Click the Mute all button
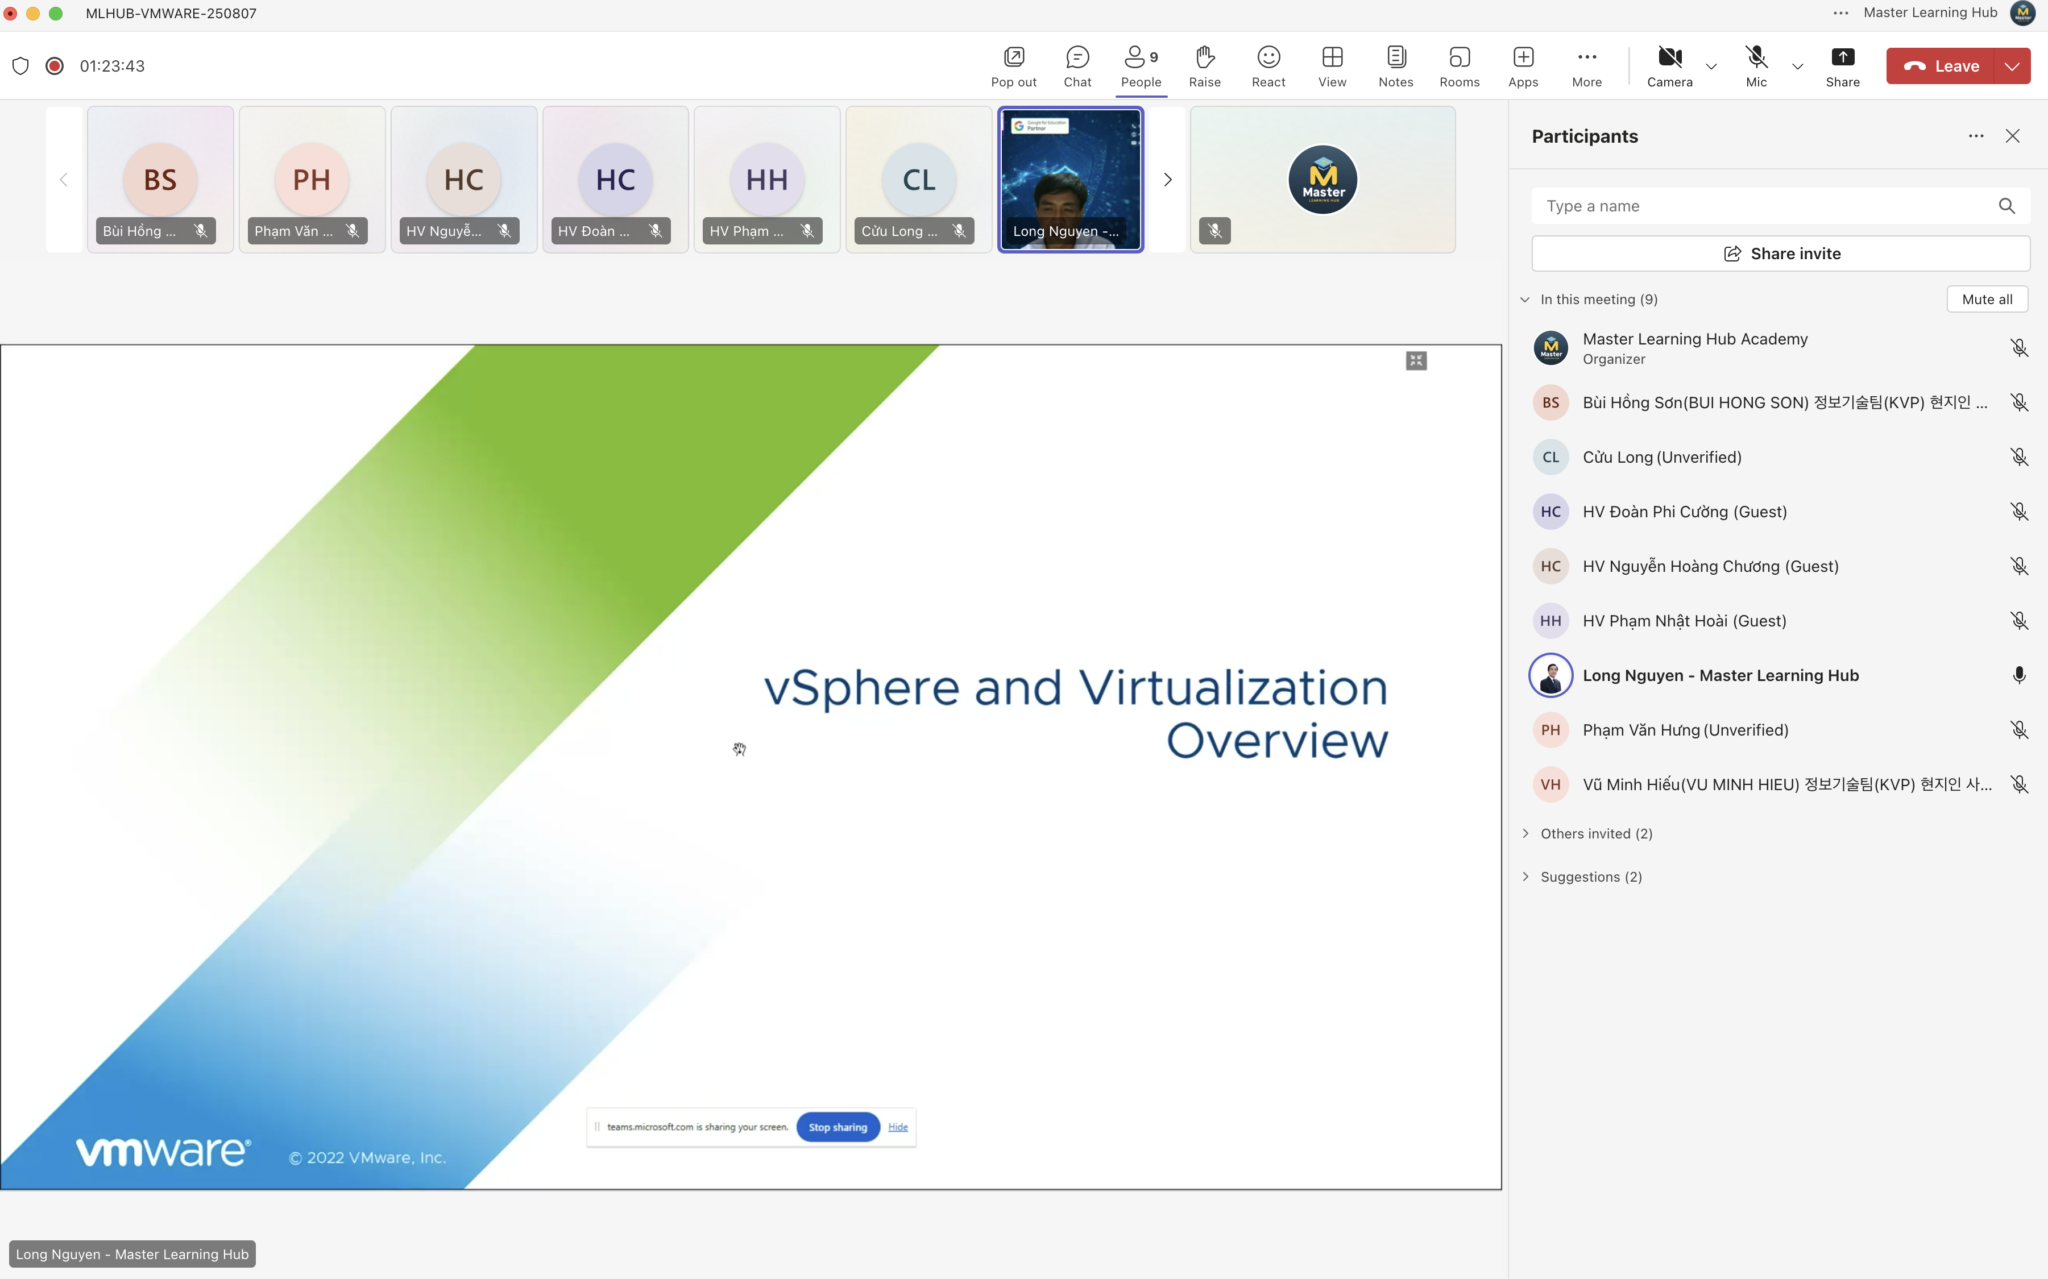The height and width of the screenshot is (1279, 2048). point(1986,299)
